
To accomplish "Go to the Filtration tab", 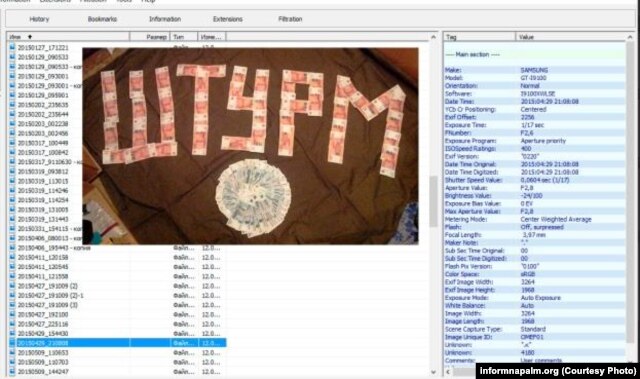I will [290, 19].
